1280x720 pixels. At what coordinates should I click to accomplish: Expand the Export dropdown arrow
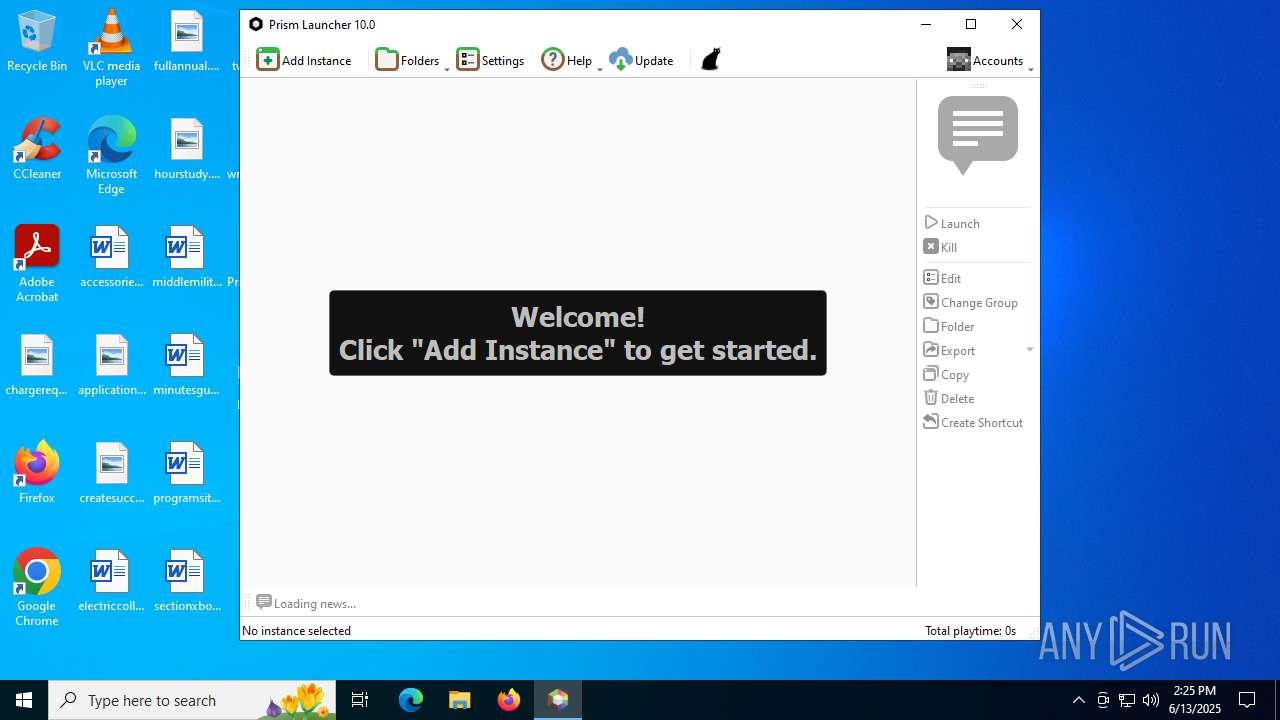coord(1030,350)
